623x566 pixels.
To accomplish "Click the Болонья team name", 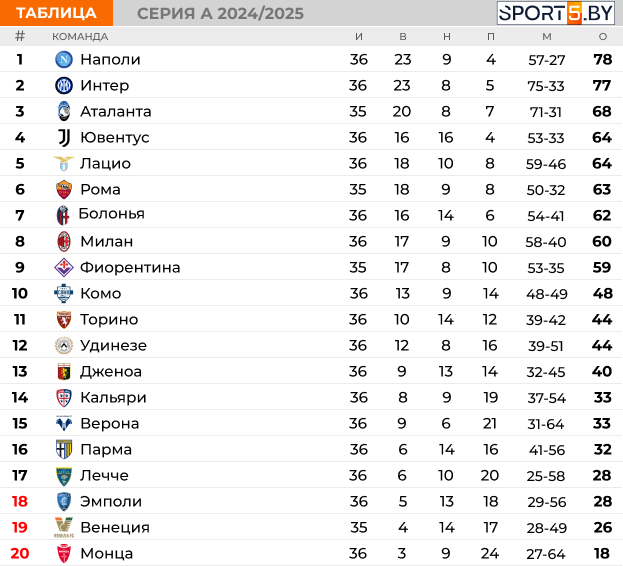I will click(112, 214).
